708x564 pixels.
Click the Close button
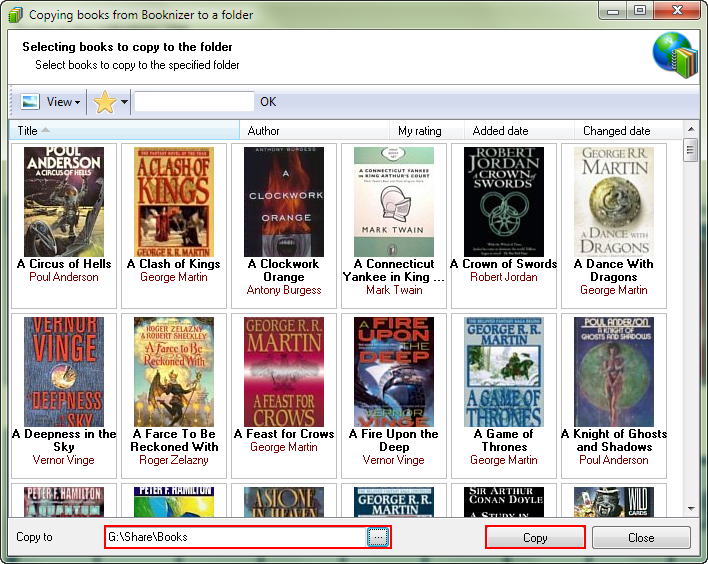[x=641, y=537]
